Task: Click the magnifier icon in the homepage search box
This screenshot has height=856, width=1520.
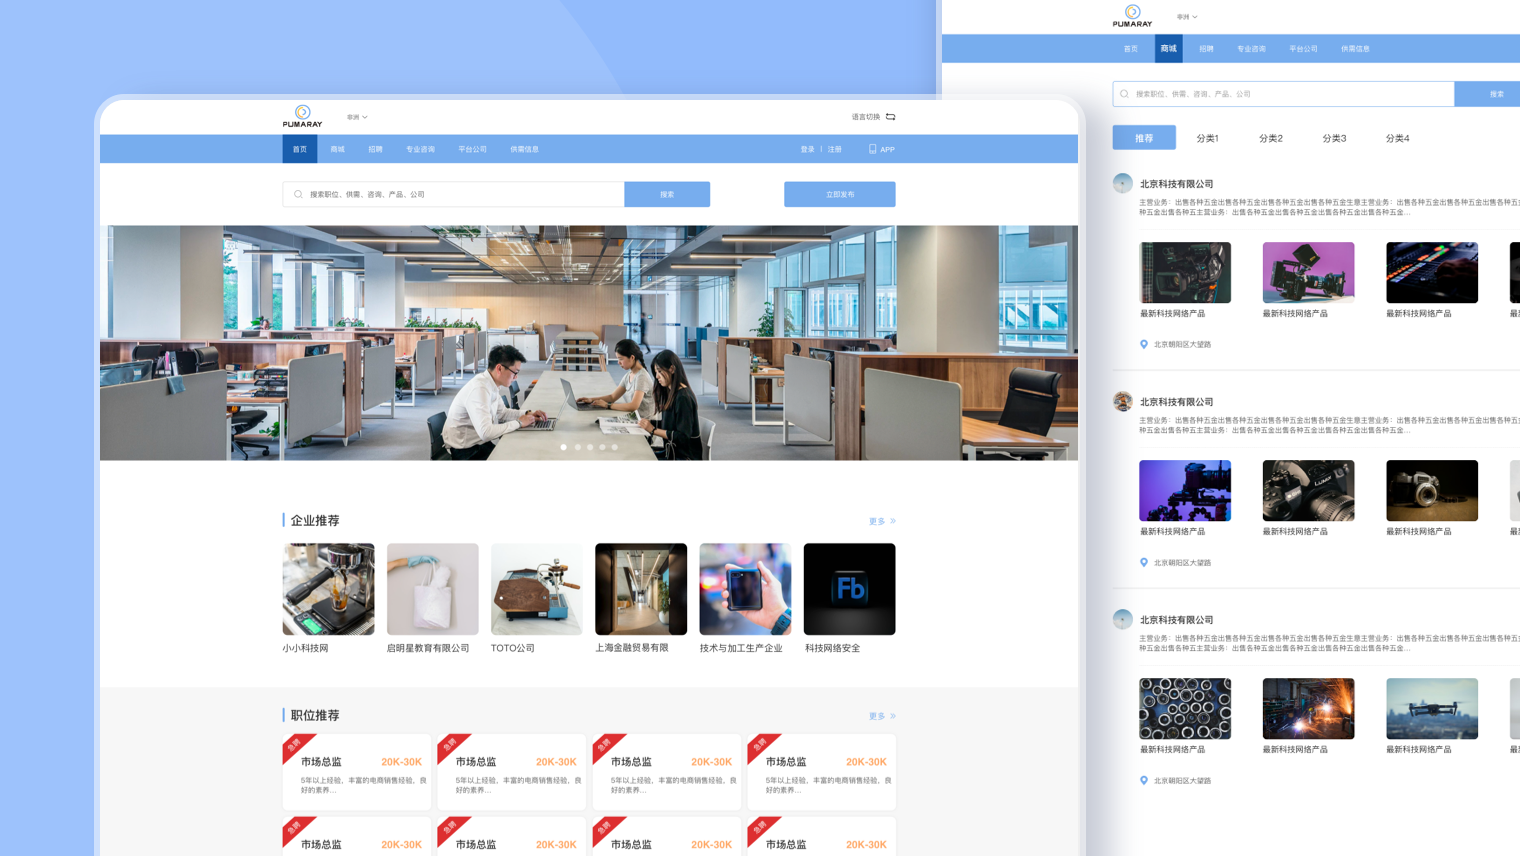Action: coord(298,194)
